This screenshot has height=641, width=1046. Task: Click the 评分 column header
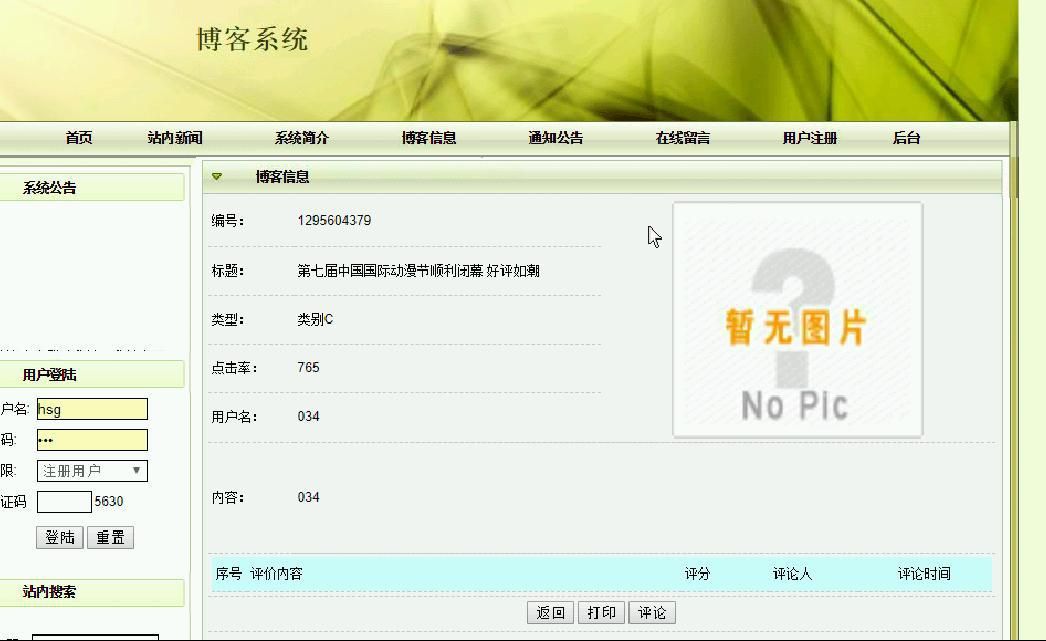[697, 574]
